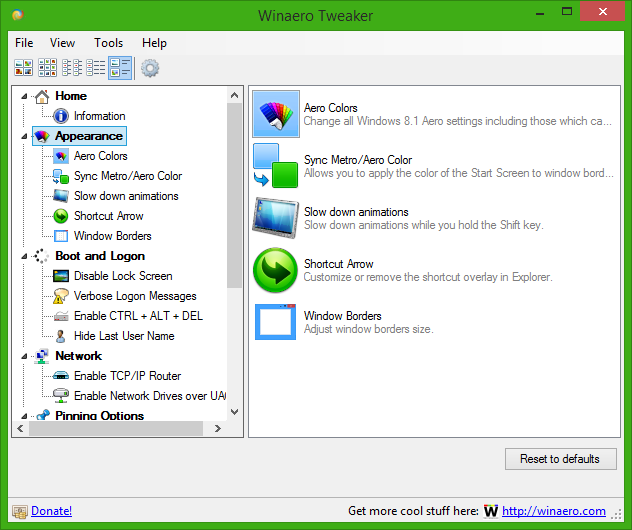Click large Slow down animations monitor icon

click(276, 218)
